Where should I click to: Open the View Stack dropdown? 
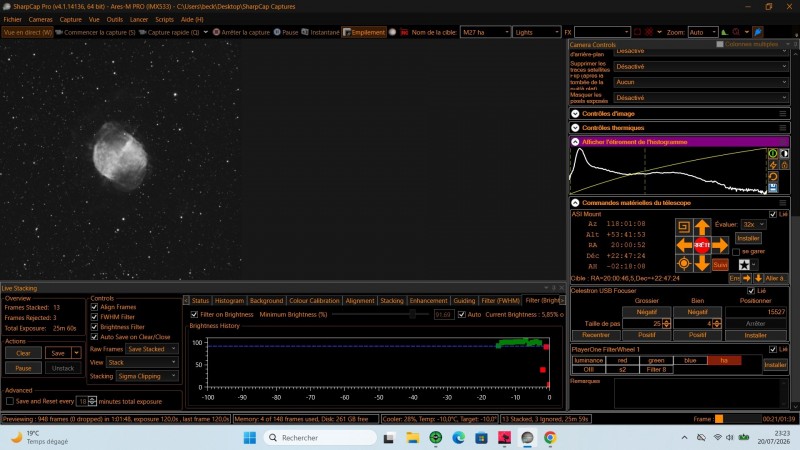142,362
